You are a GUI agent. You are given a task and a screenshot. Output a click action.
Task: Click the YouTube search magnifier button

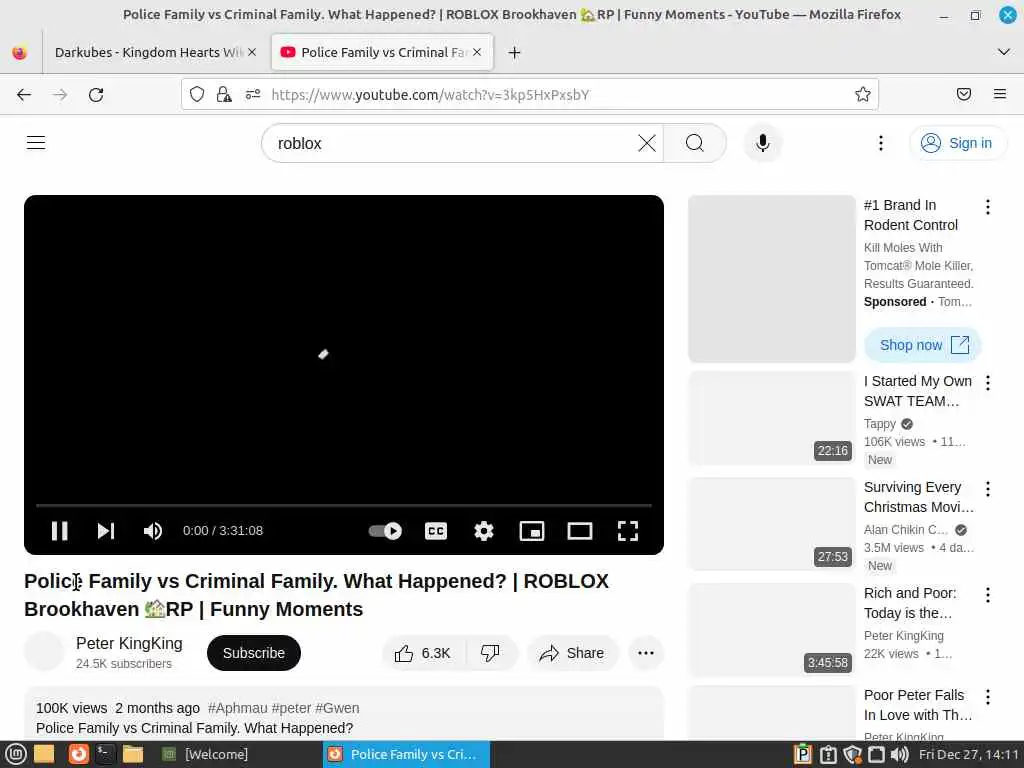click(695, 143)
